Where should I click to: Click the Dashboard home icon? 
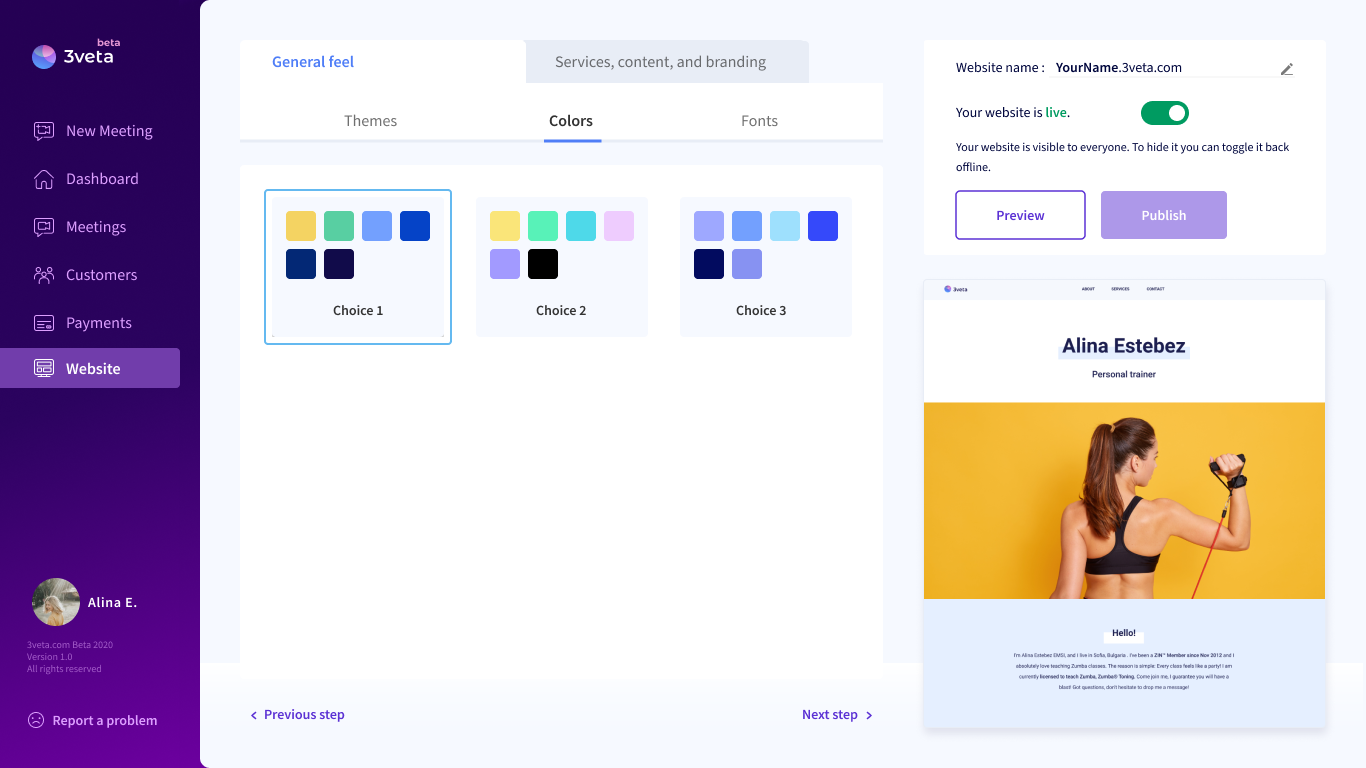[44, 179]
